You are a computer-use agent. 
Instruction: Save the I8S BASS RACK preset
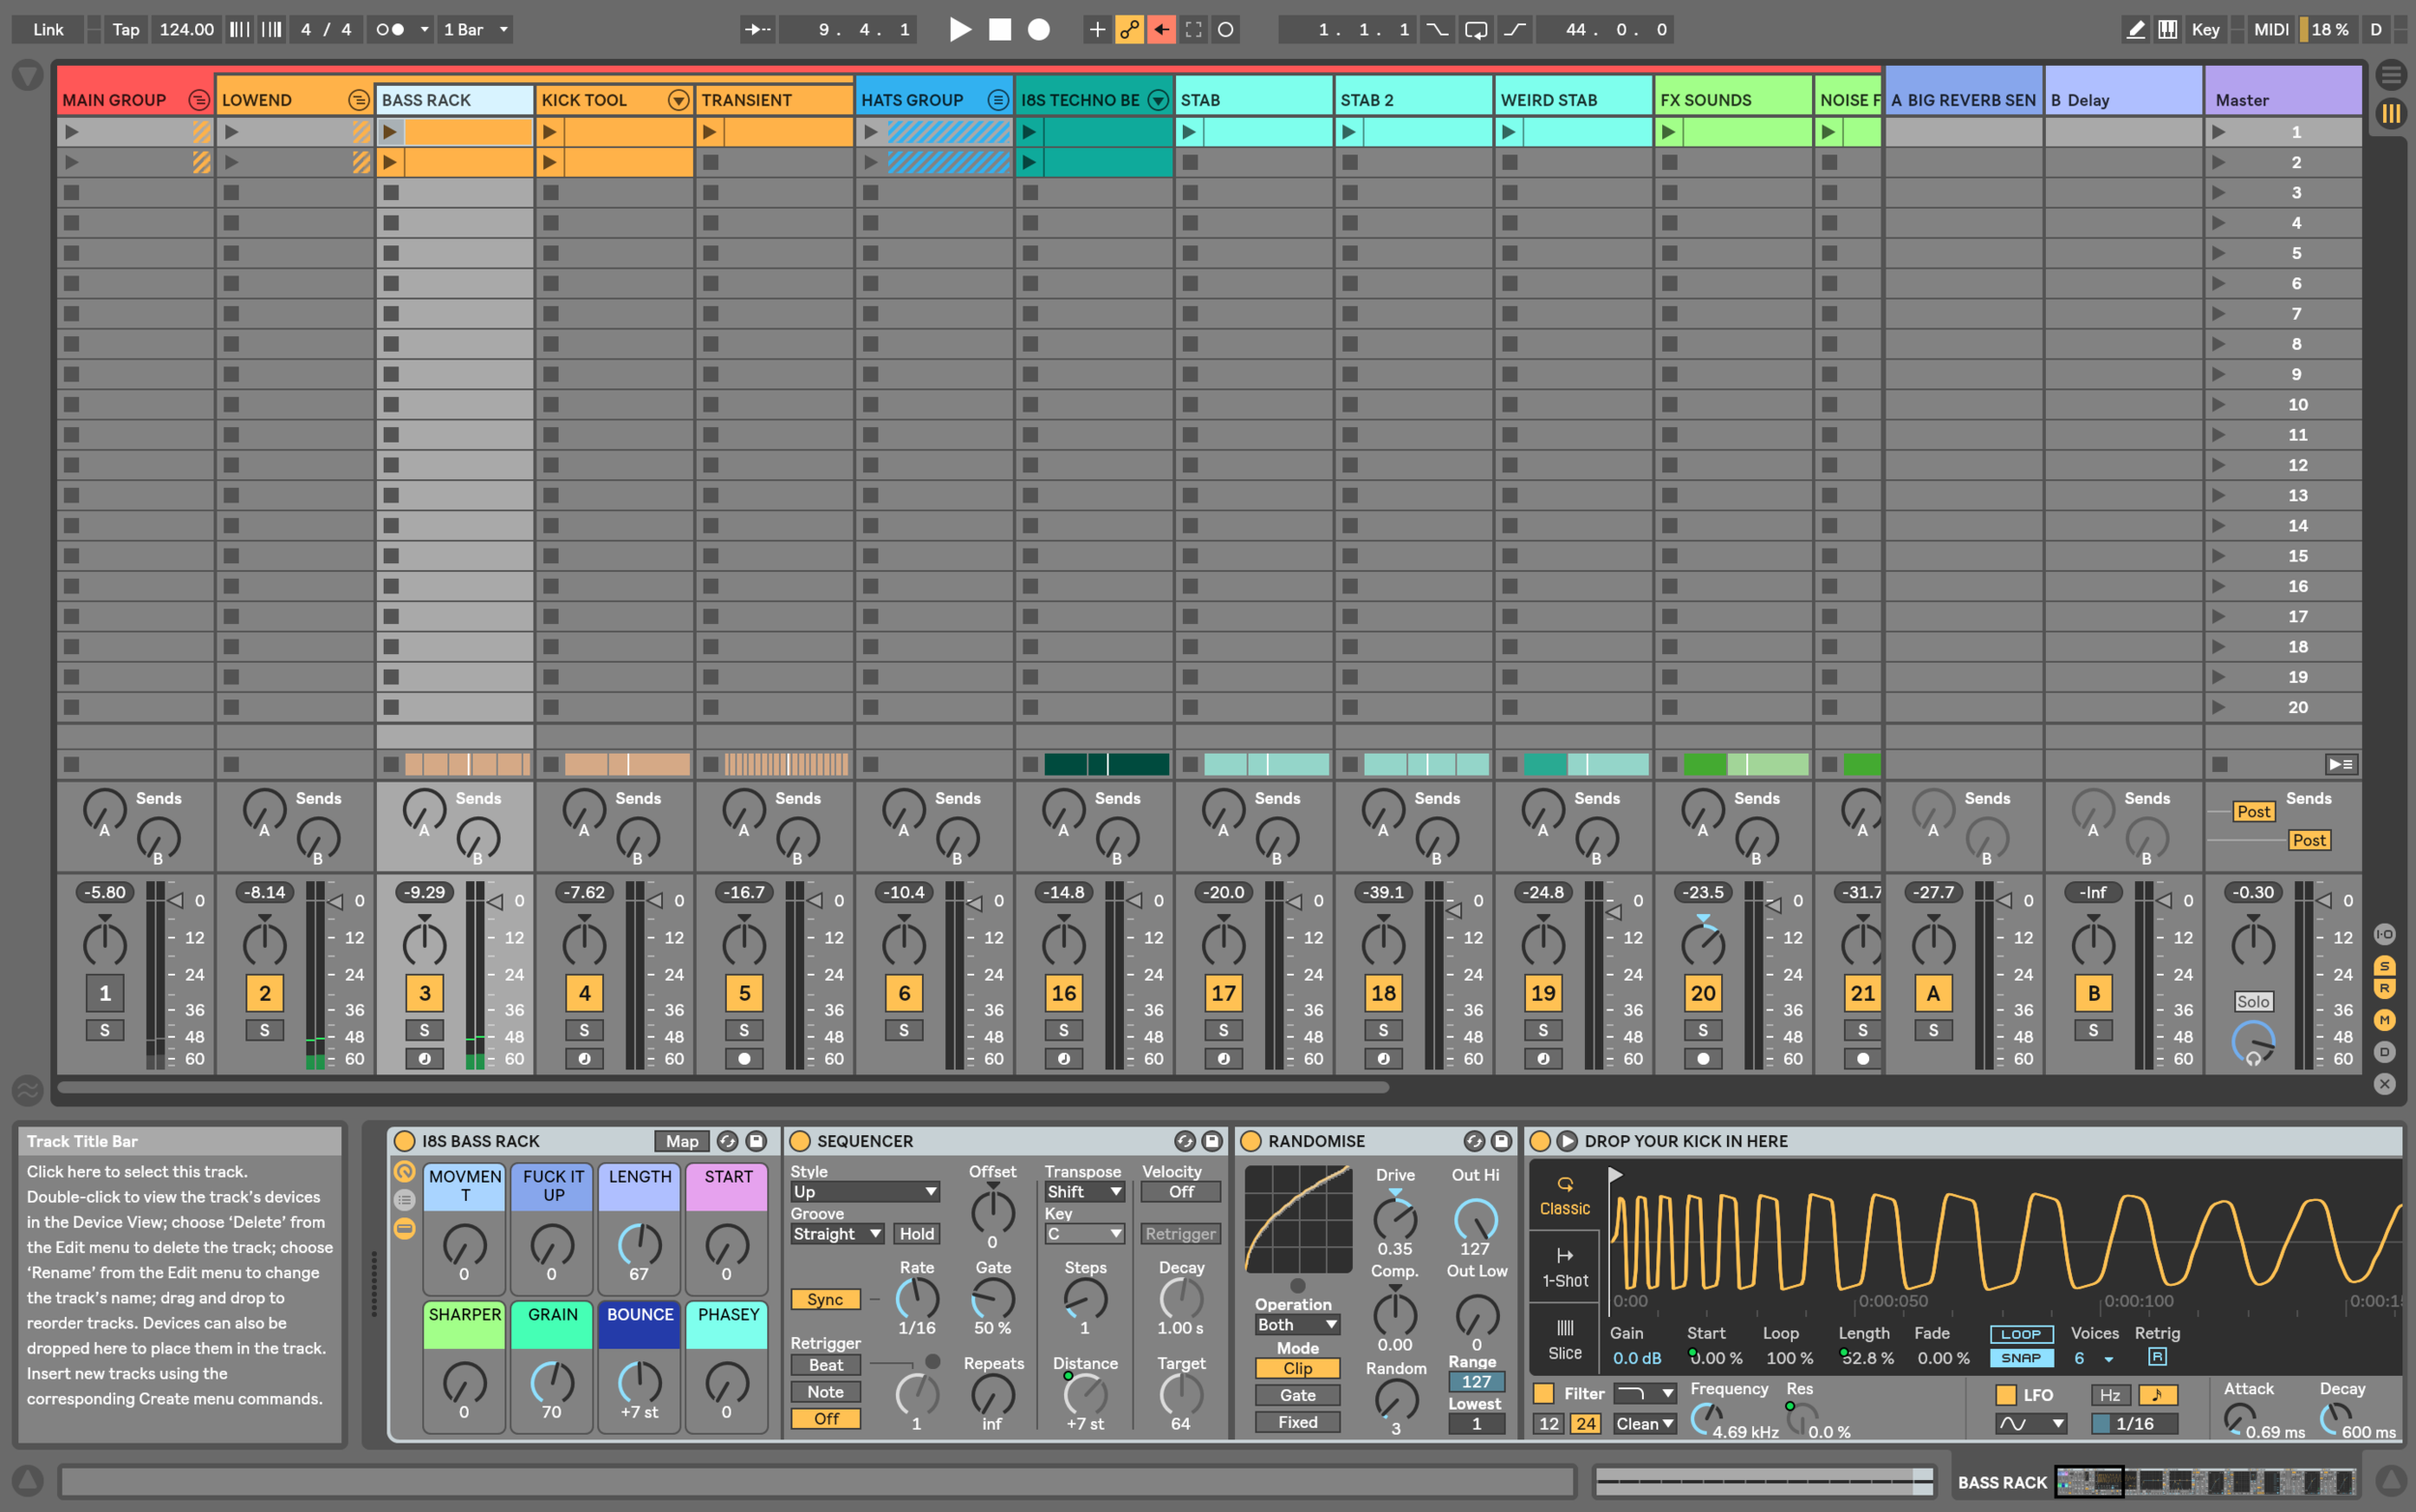(756, 1141)
